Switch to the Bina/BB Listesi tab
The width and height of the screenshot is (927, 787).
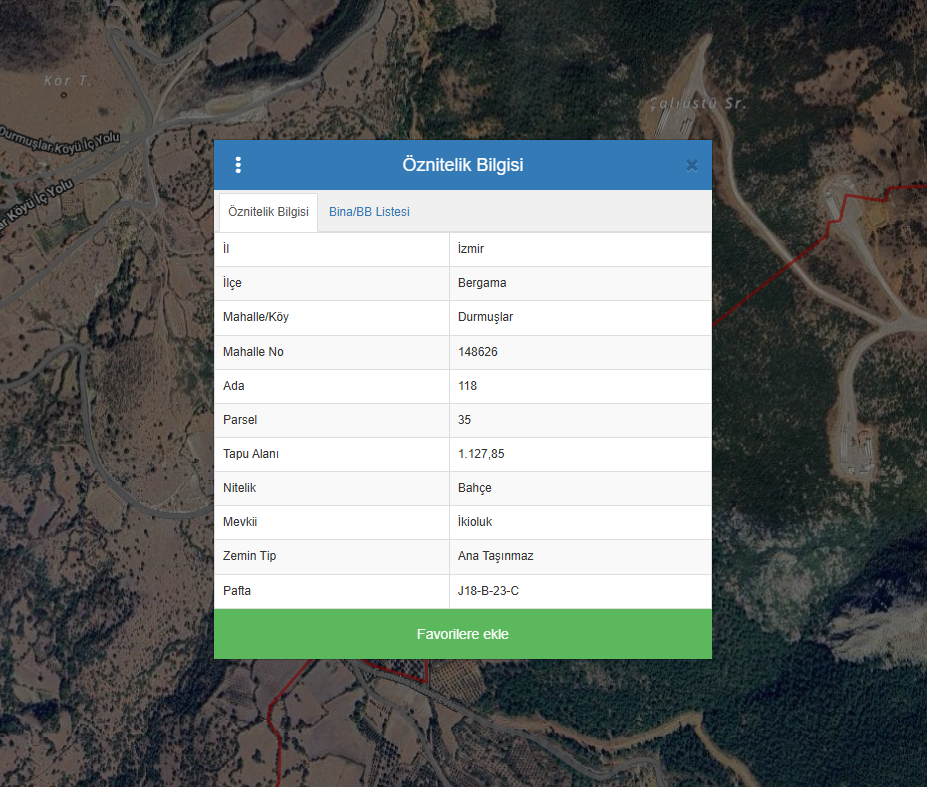pyautogui.click(x=369, y=212)
